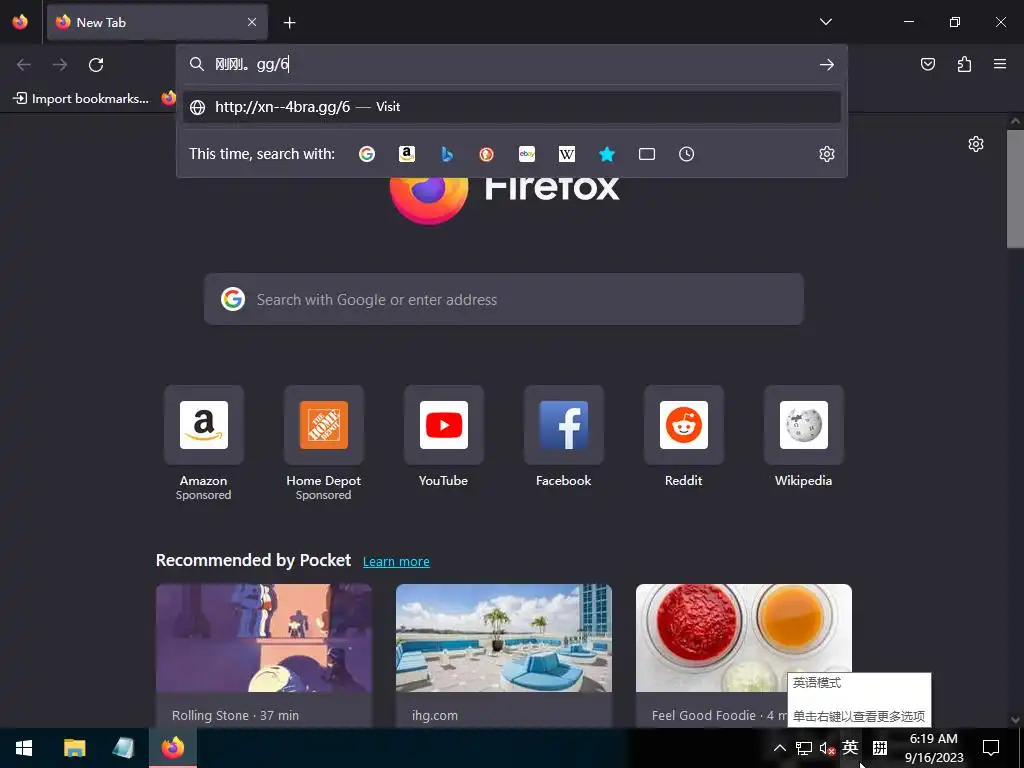Open search settings gear in URL dropdown

click(827, 154)
